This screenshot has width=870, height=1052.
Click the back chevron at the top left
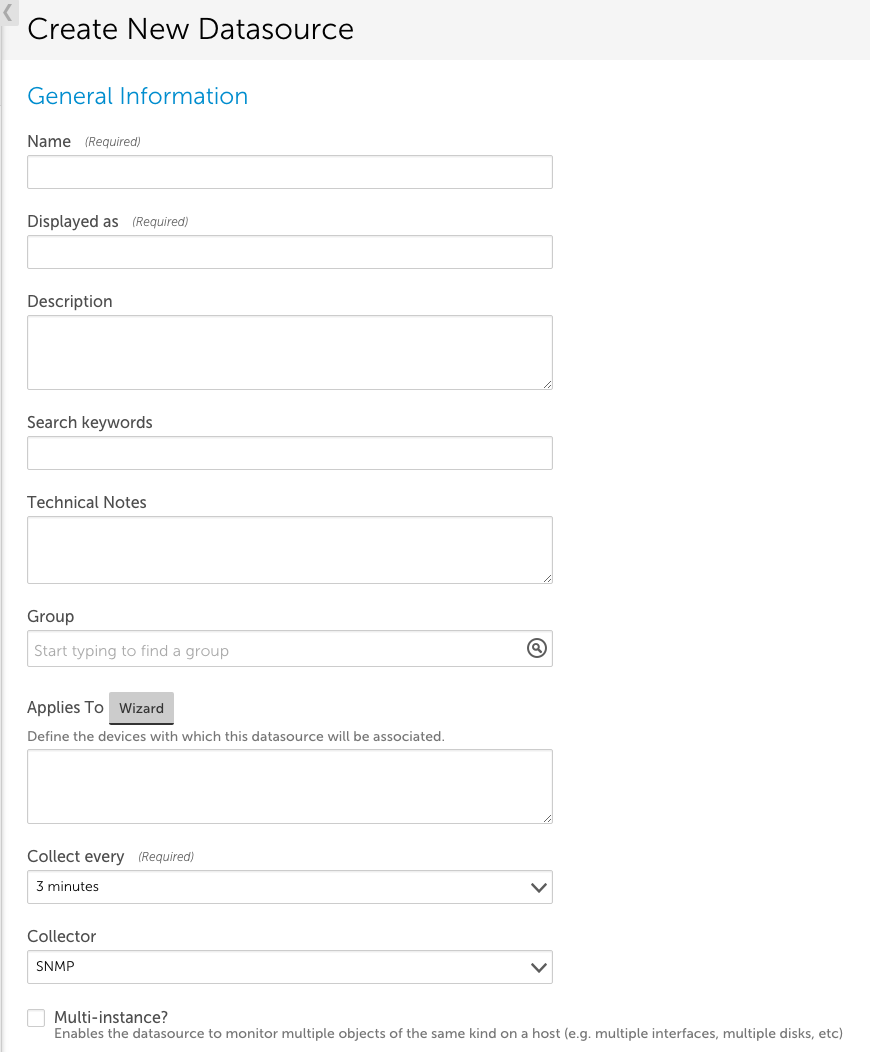point(7,14)
